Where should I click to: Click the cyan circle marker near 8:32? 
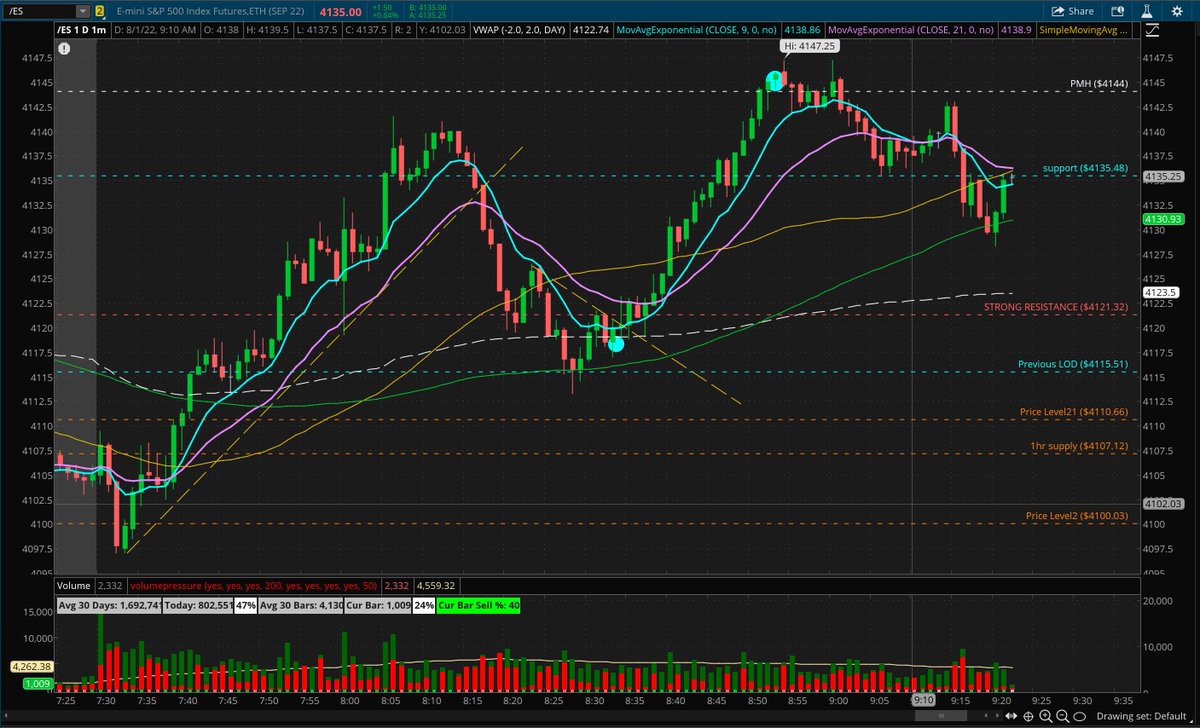(616, 344)
